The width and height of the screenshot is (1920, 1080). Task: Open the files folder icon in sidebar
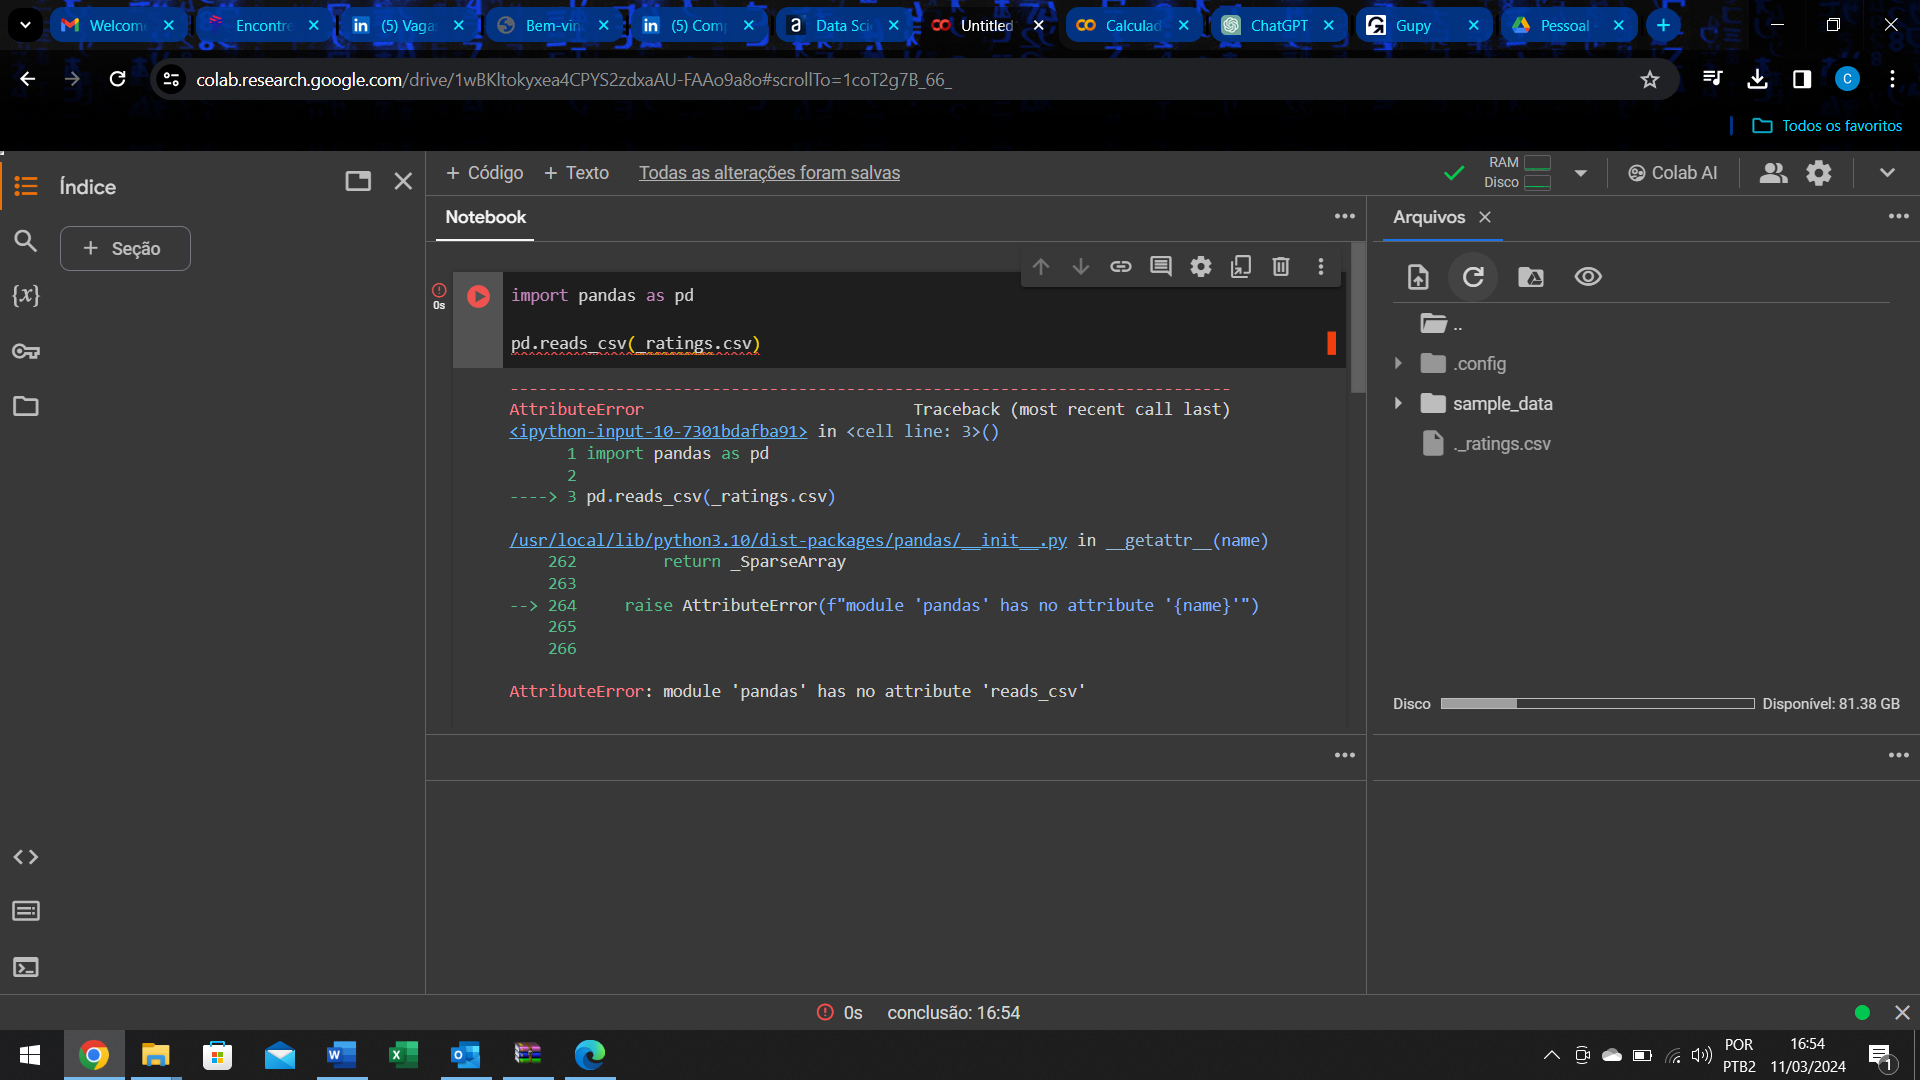pyautogui.click(x=26, y=406)
